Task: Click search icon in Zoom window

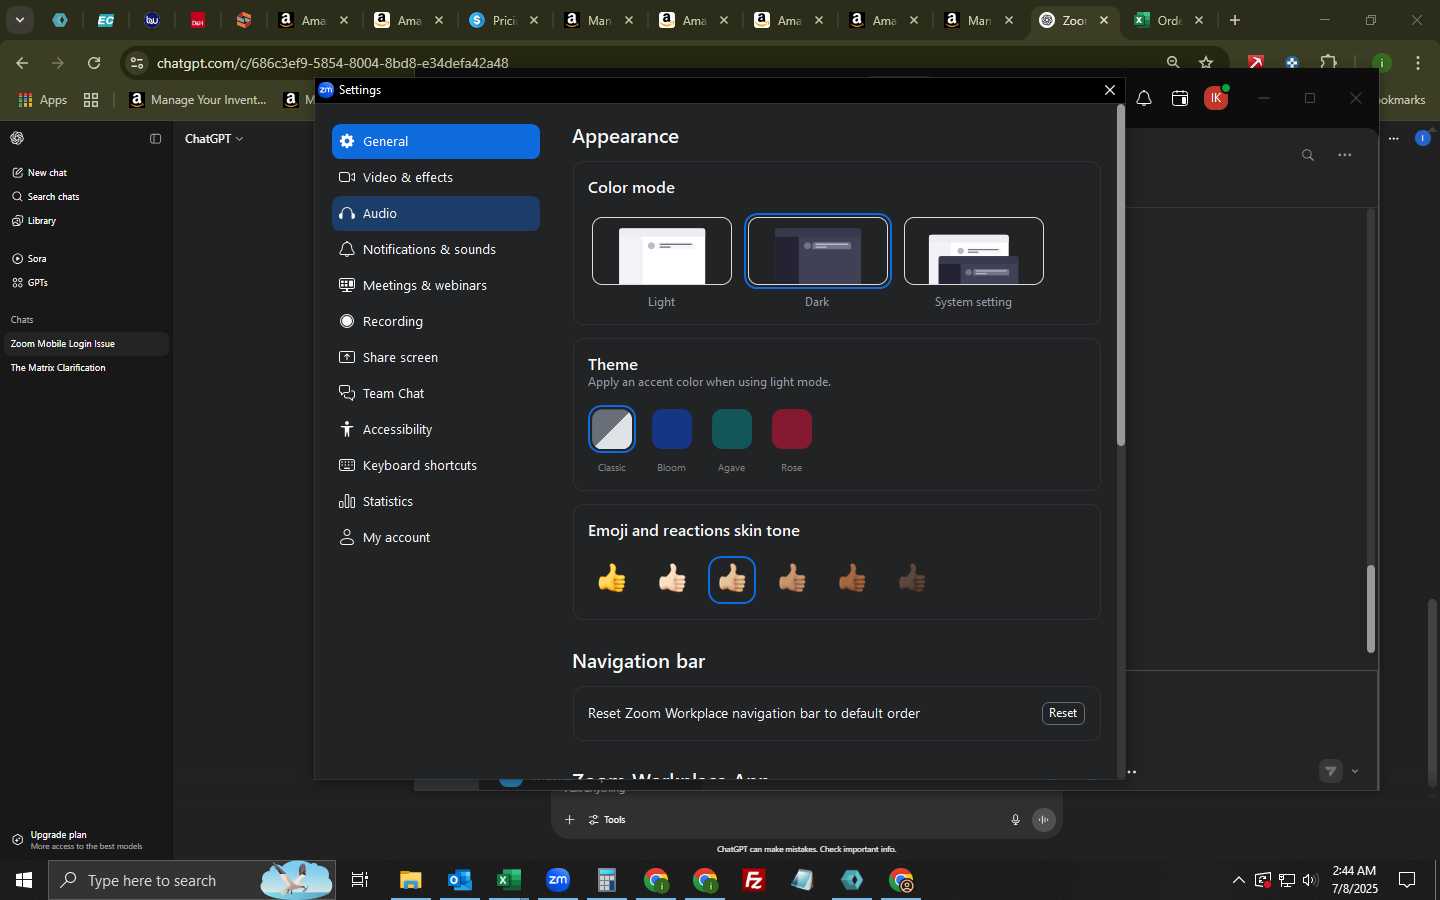Action: coord(1308,155)
